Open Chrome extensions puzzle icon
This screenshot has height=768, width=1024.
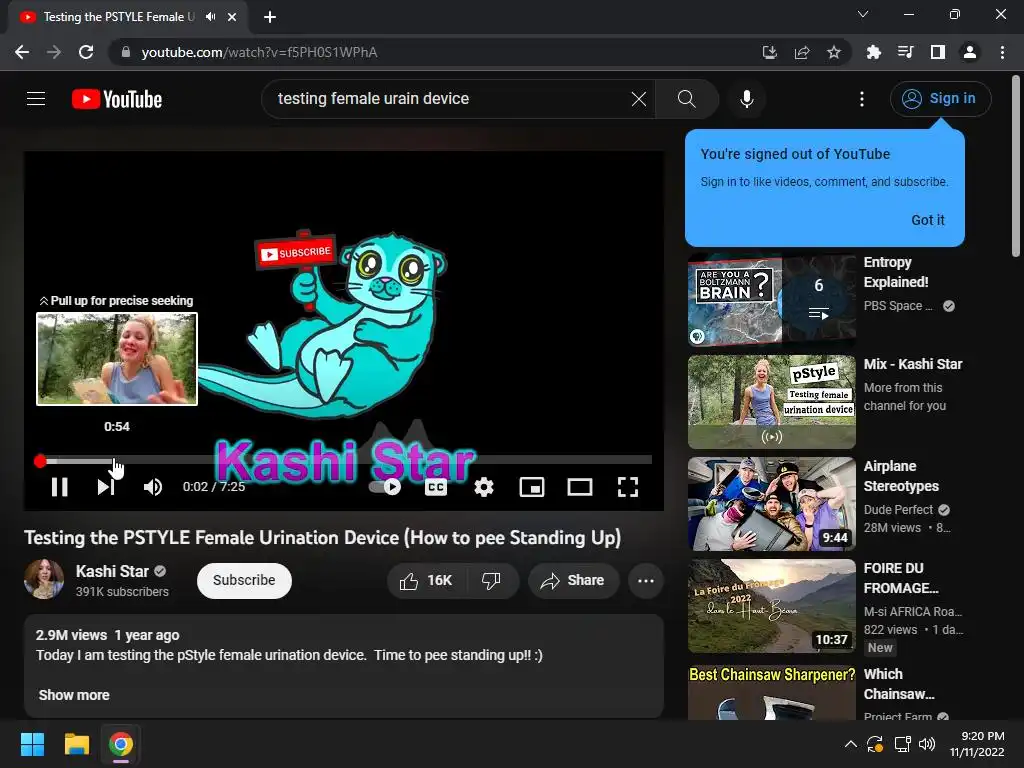(873, 52)
